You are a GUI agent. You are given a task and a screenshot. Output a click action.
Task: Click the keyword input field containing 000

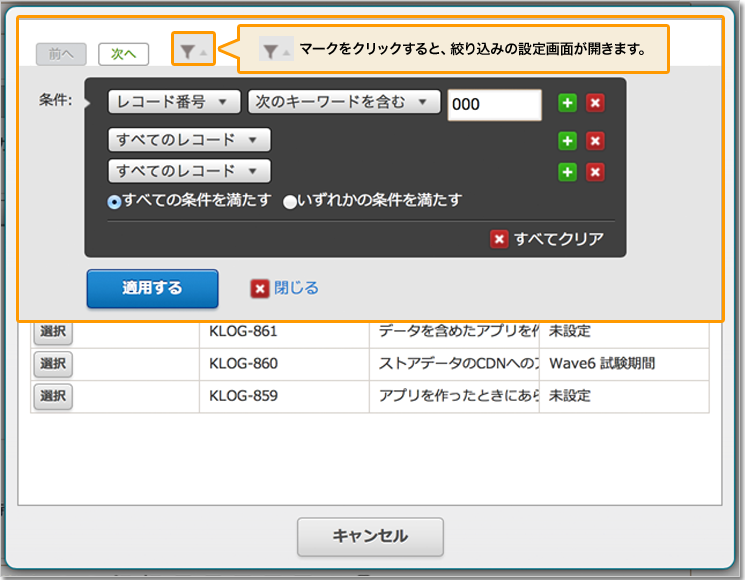click(494, 104)
